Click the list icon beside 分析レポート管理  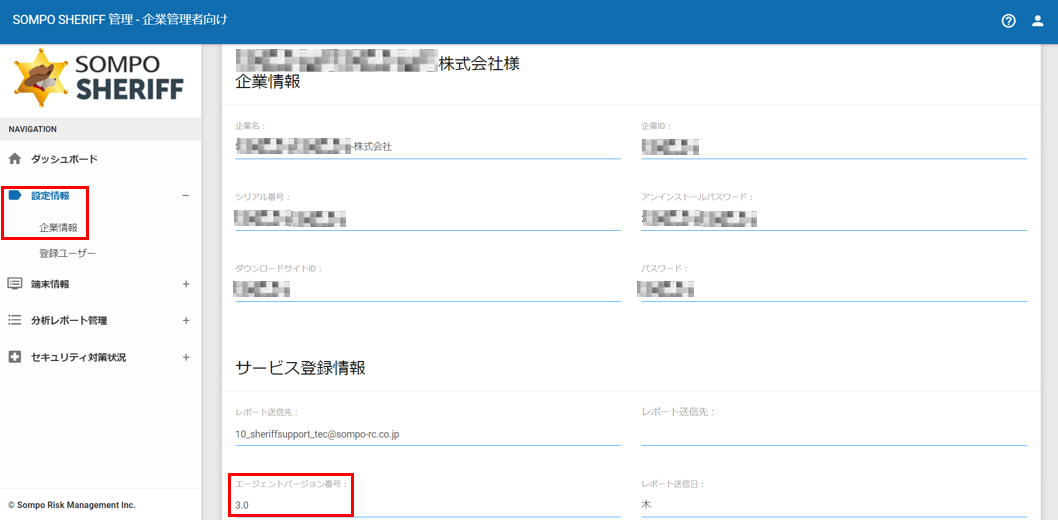point(15,320)
